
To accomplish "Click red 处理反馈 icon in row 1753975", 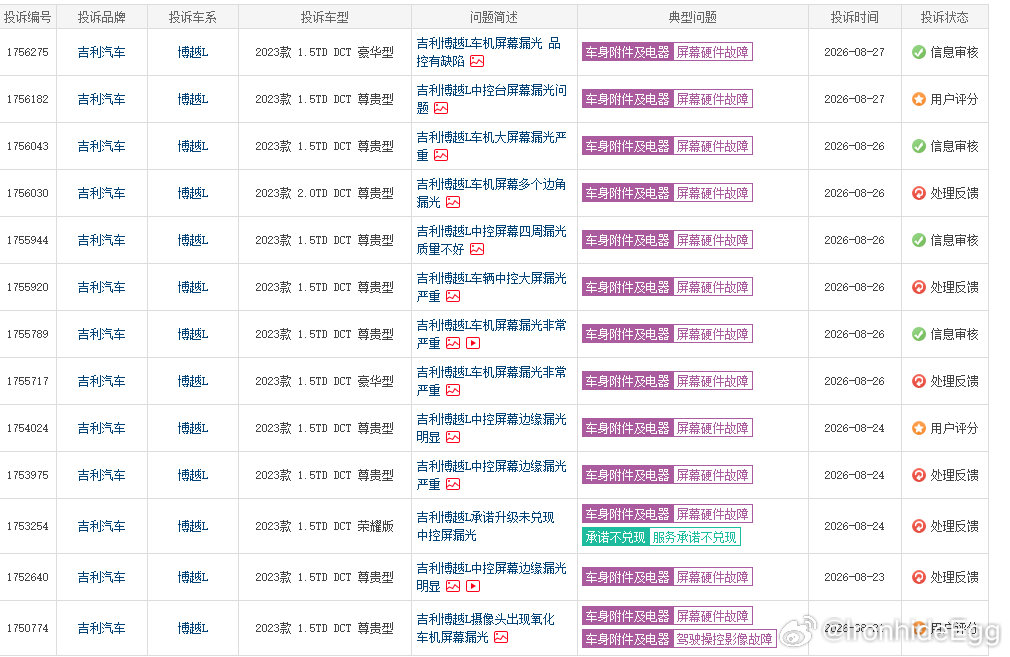I will tap(919, 475).
